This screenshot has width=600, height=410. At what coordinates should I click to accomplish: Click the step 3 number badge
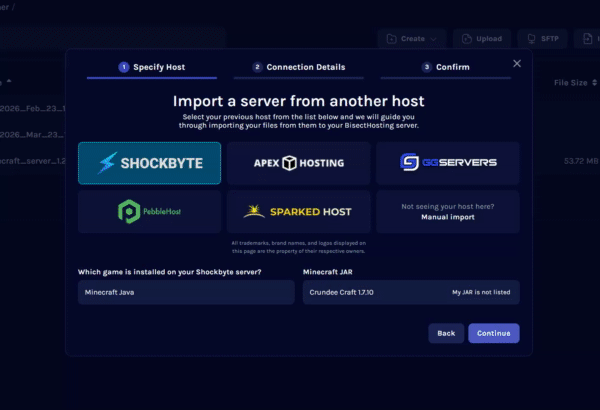pos(427,67)
